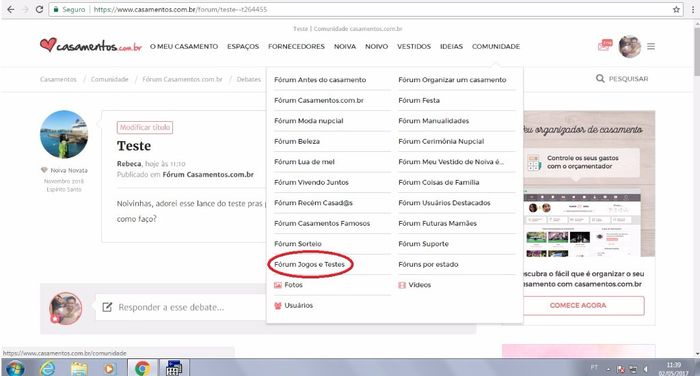The height and width of the screenshot is (376, 700).
Task: Select Fórum Manualidades
Action: coord(433,121)
